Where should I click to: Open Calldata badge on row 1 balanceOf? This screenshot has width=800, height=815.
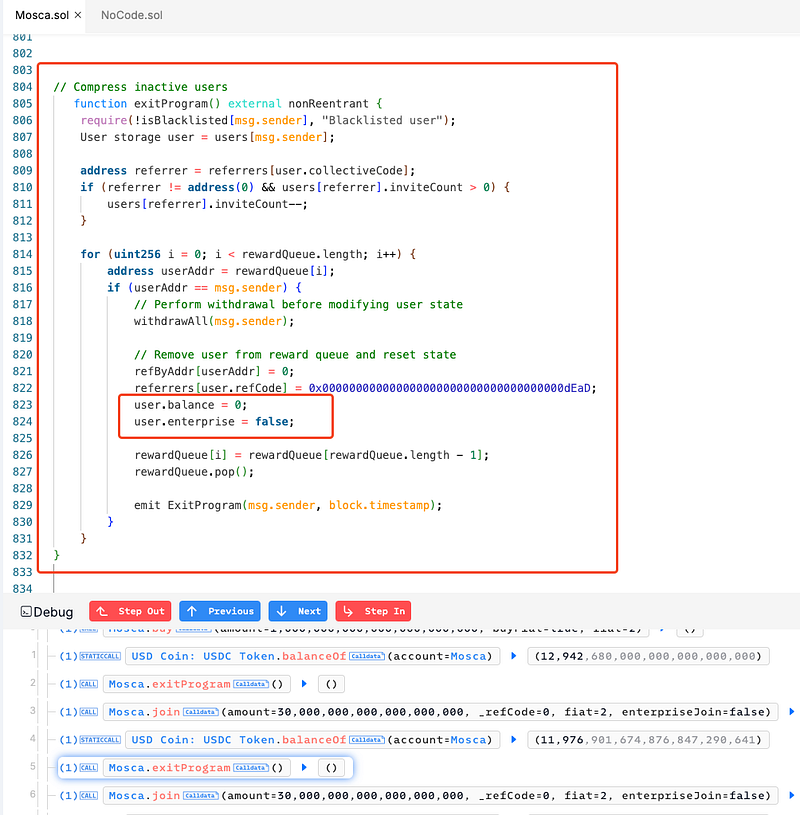click(x=366, y=656)
